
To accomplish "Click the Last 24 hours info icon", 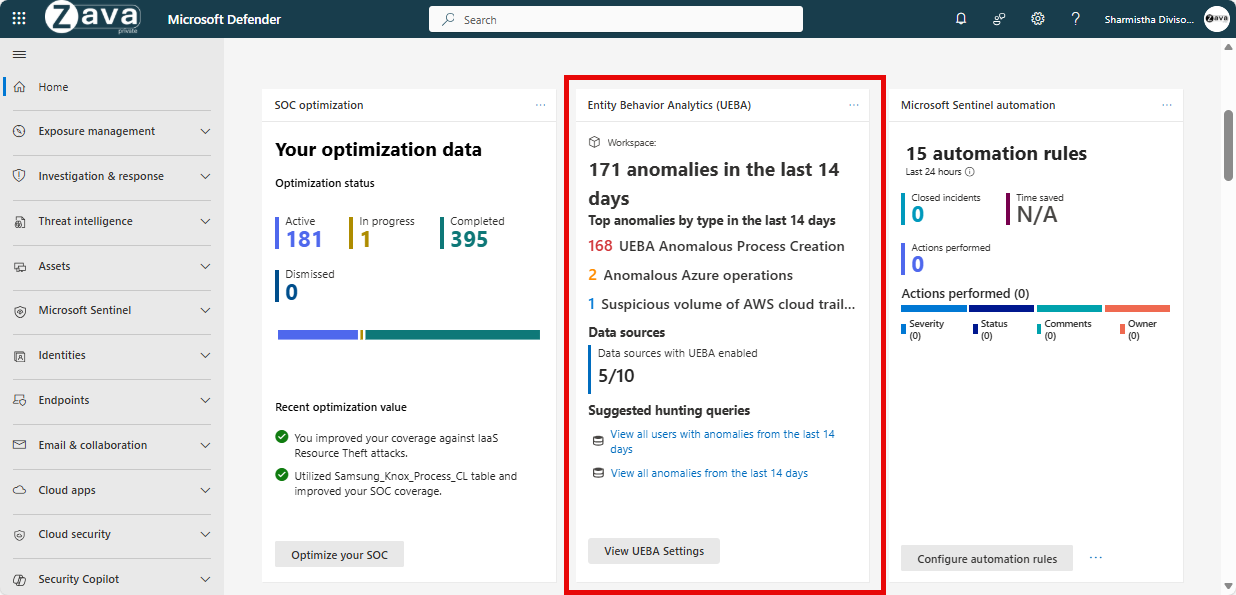I will pos(970,172).
